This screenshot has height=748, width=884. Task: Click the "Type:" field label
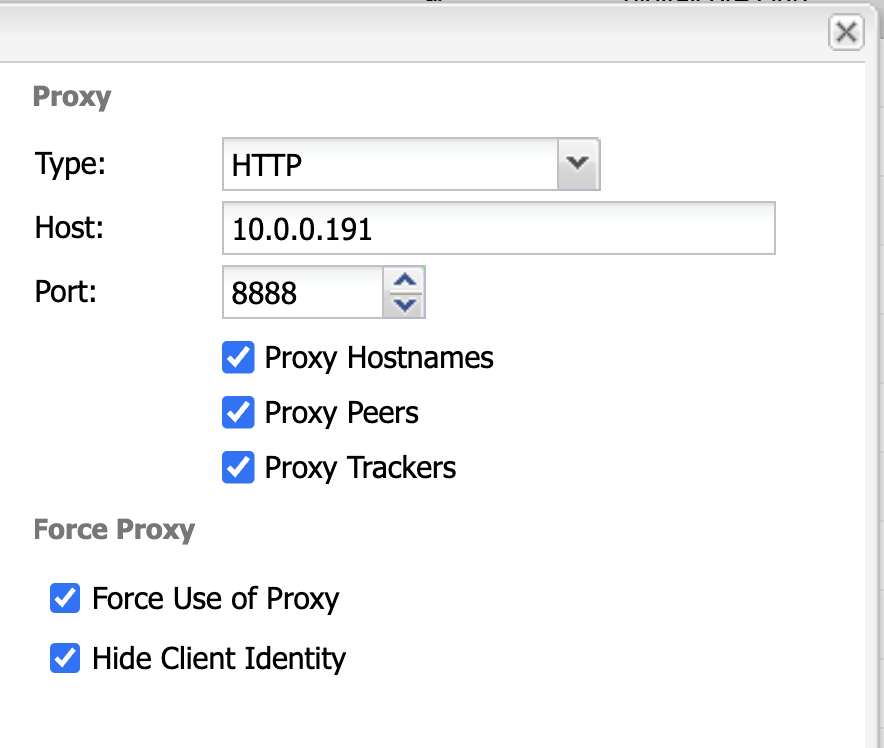pos(70,164)
